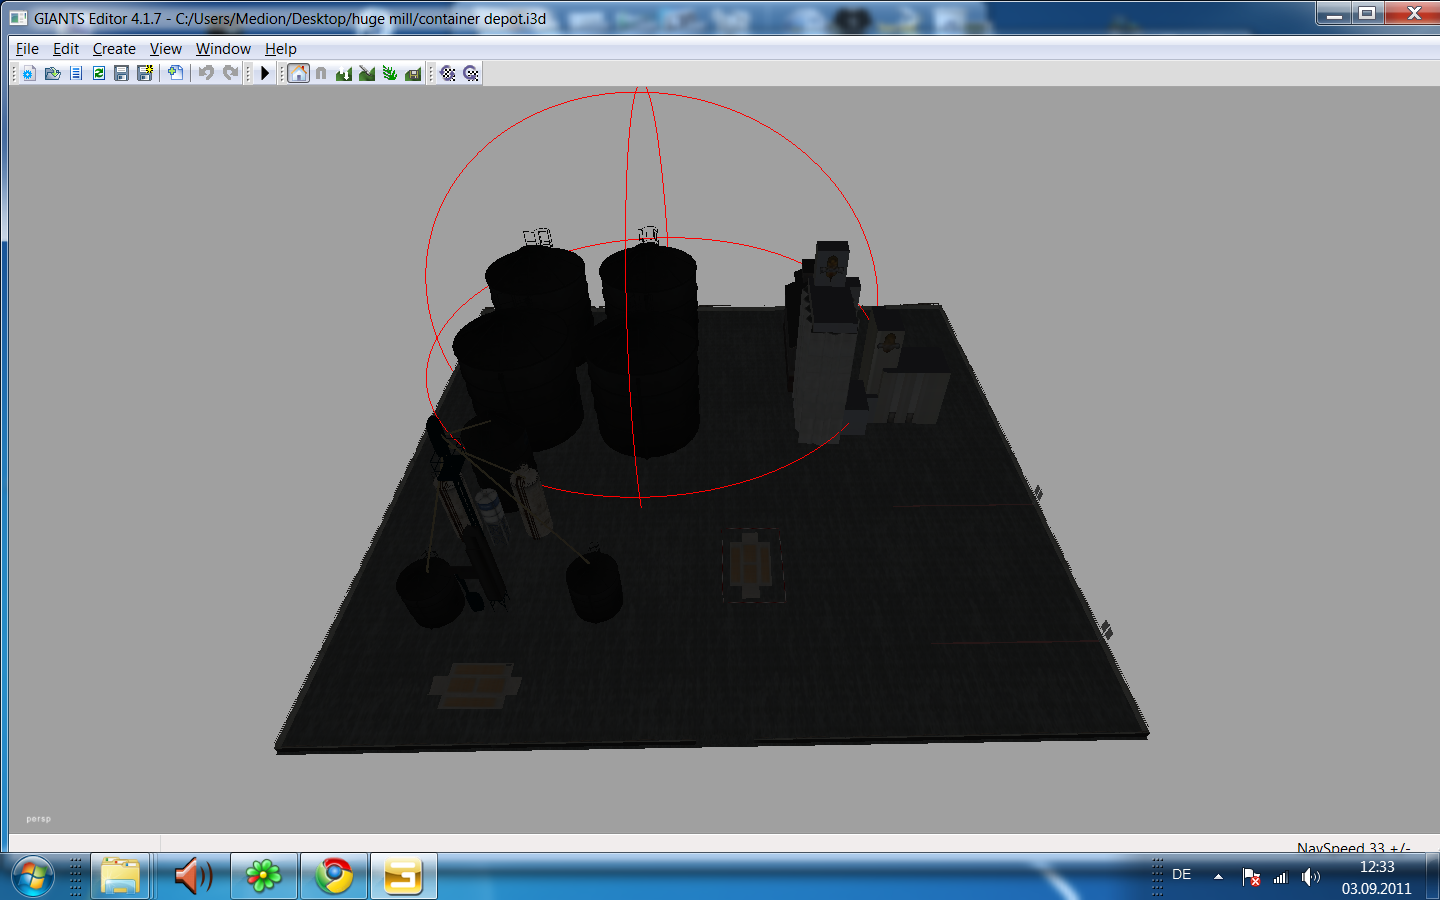Click the blue document list icon
Screen dimensions: 1440x900
(75, 73)
